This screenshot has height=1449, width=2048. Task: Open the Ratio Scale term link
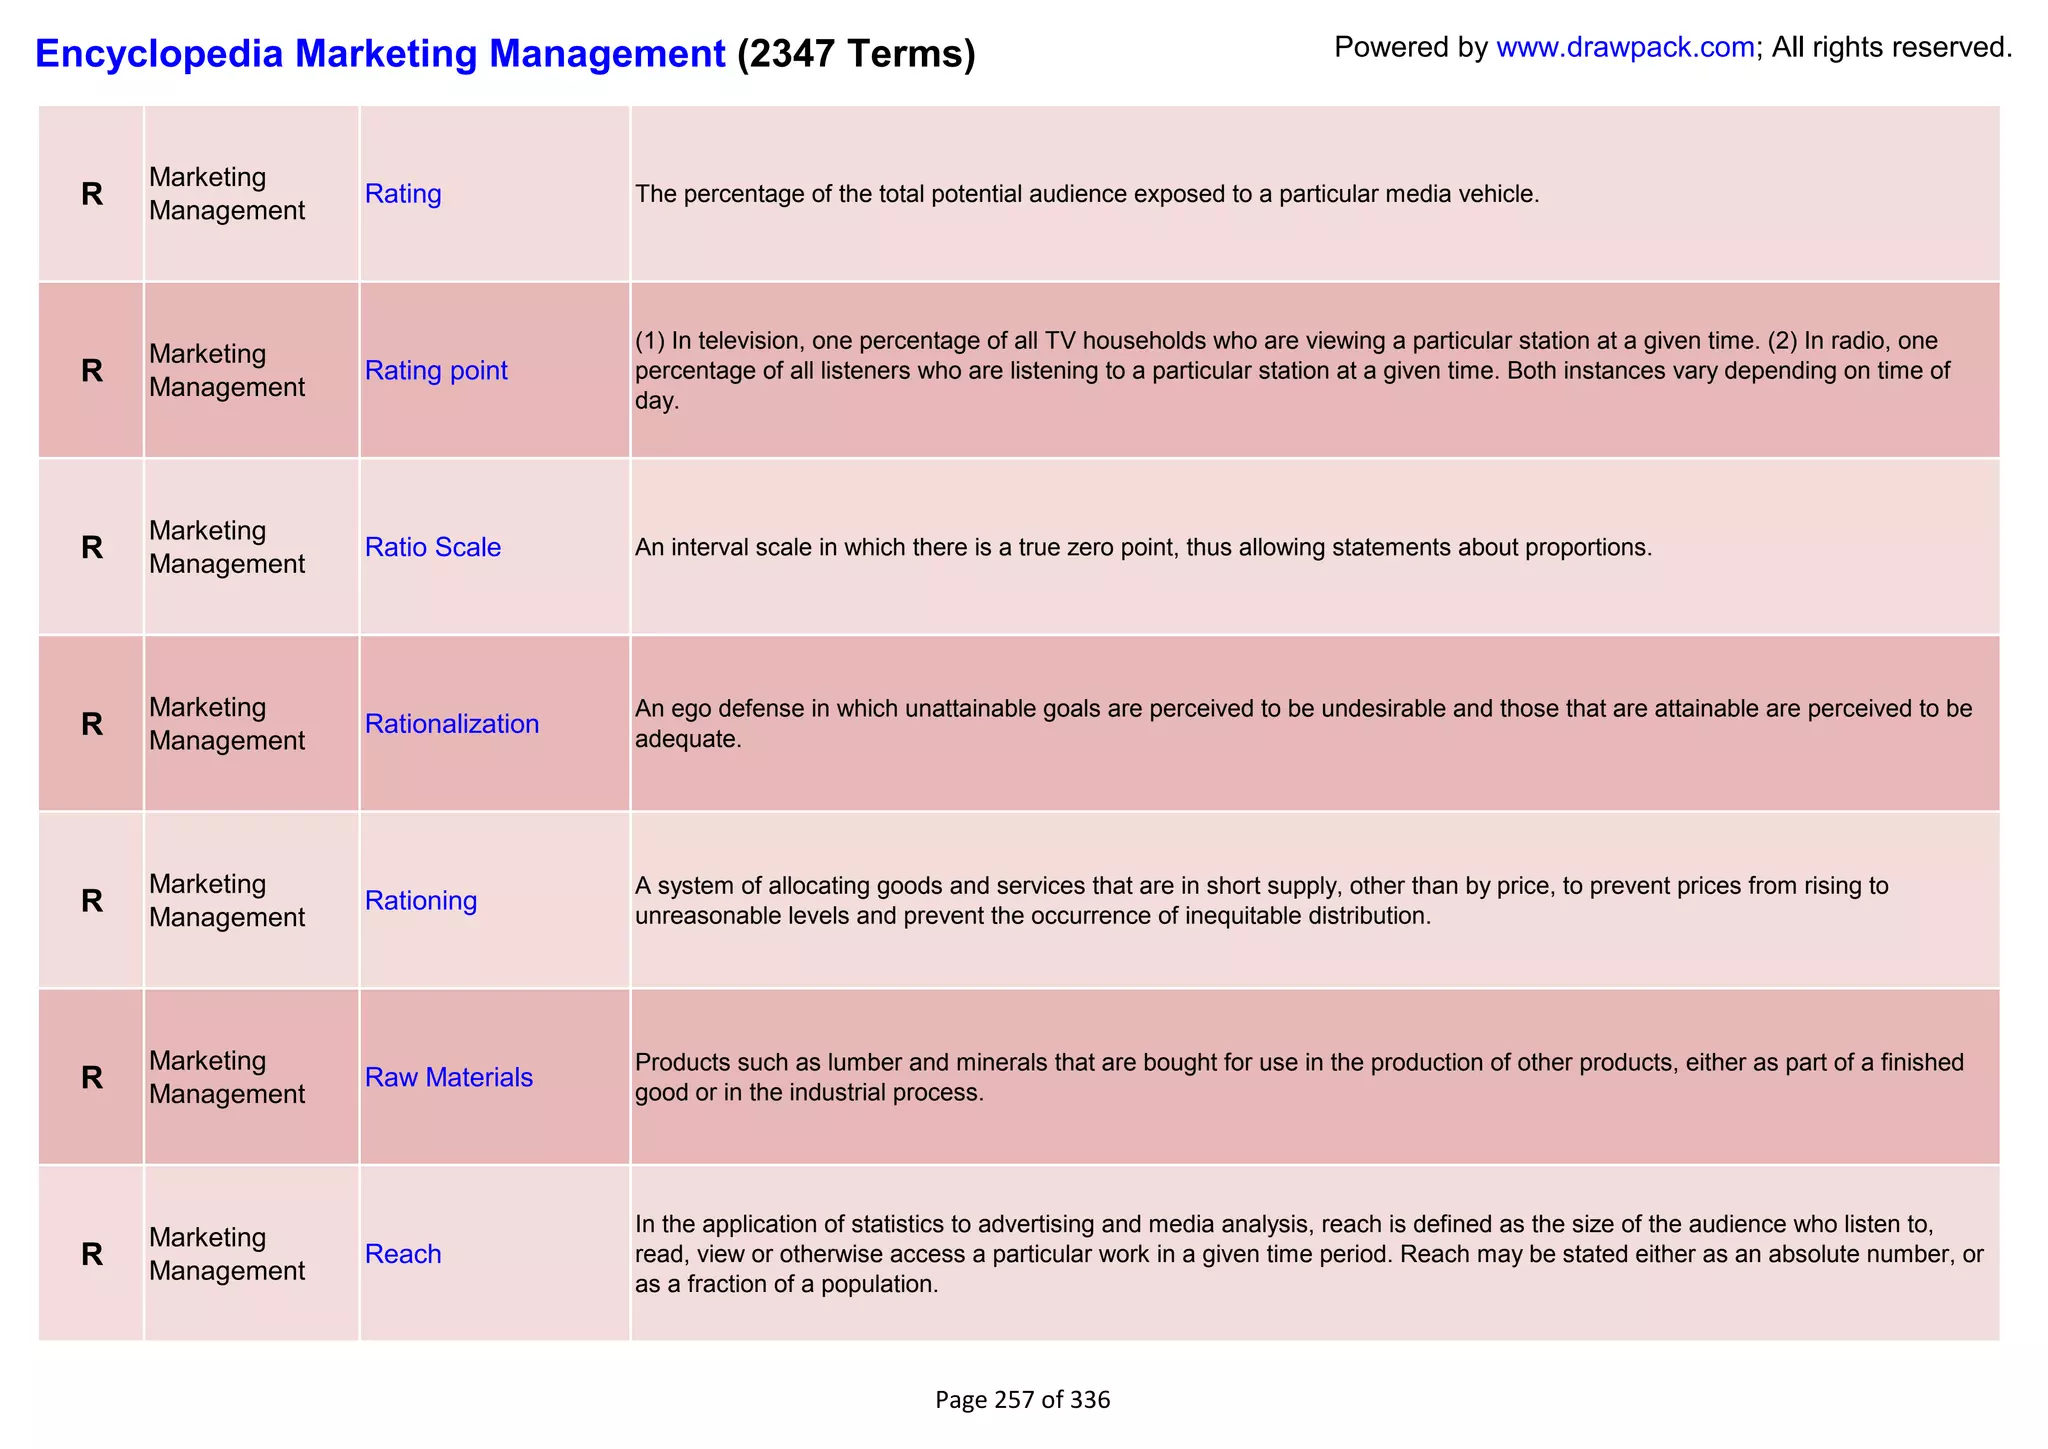433,548
